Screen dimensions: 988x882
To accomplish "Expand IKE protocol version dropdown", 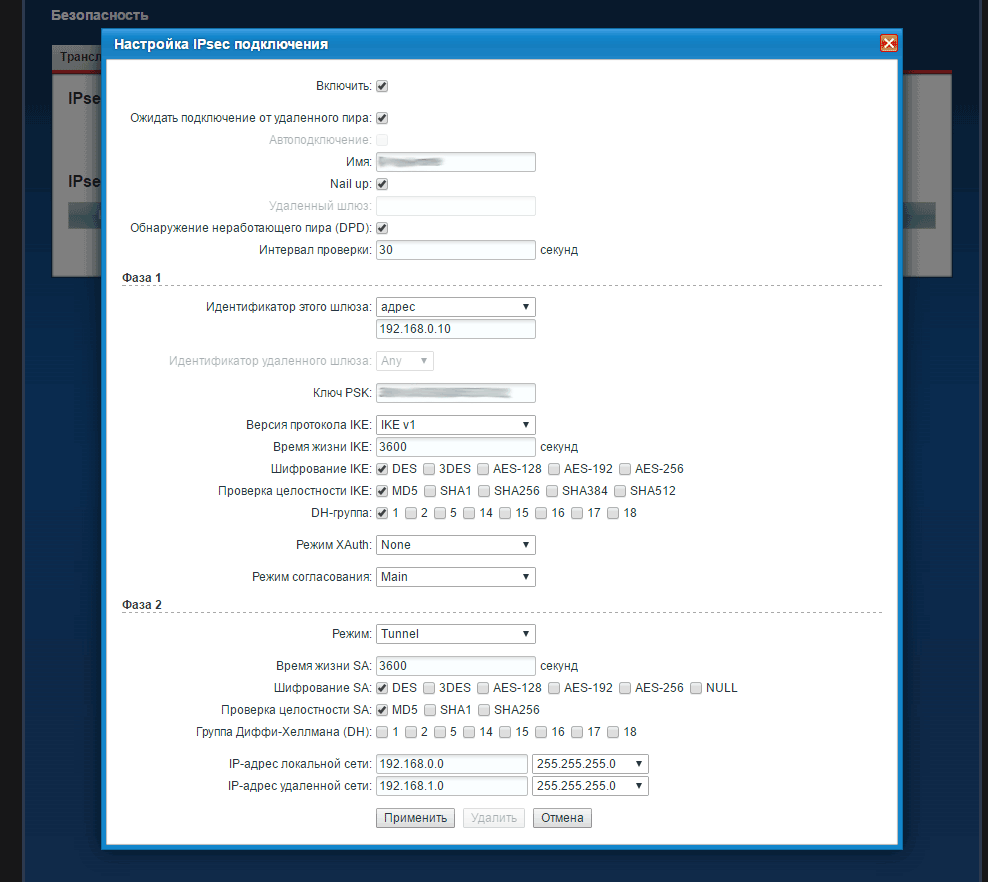I will click(x=456, y=425).
